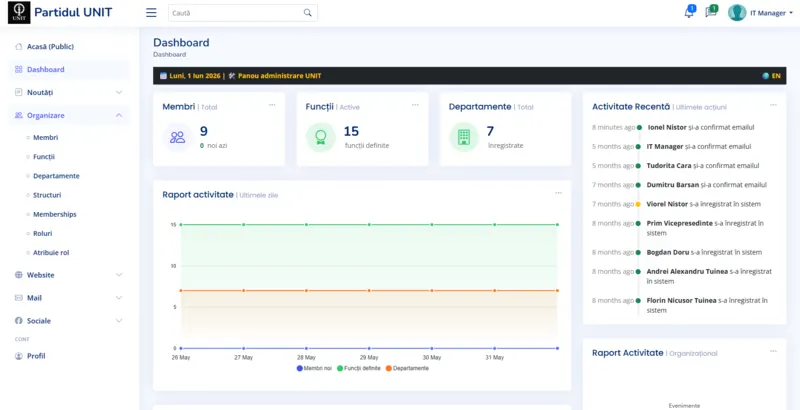The height and width of the screenshot is (410, 800).
Task: Click the IT Manager avatar
Action: (x=737, y=13)
